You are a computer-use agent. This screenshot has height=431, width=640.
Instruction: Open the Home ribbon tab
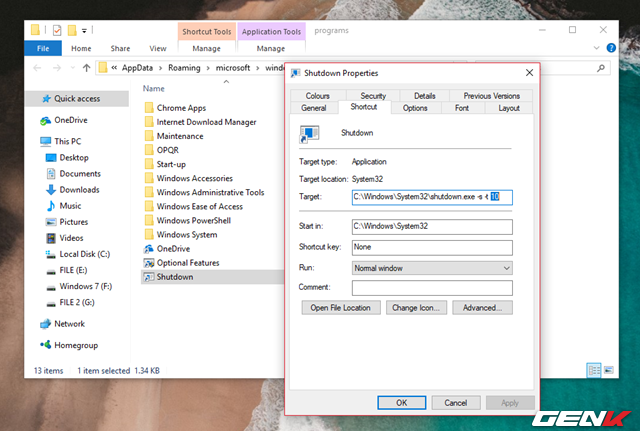click(81, 48)
